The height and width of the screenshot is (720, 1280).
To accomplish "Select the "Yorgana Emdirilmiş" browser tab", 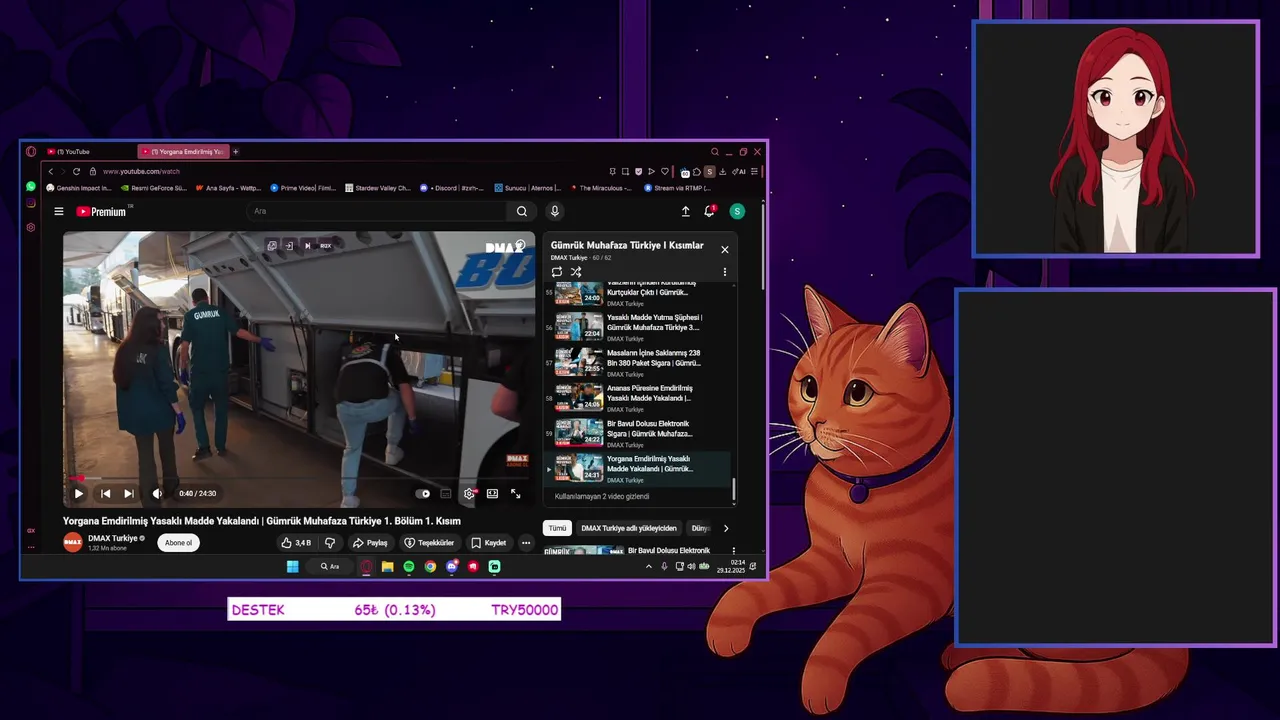I will (x=183, y=152).
